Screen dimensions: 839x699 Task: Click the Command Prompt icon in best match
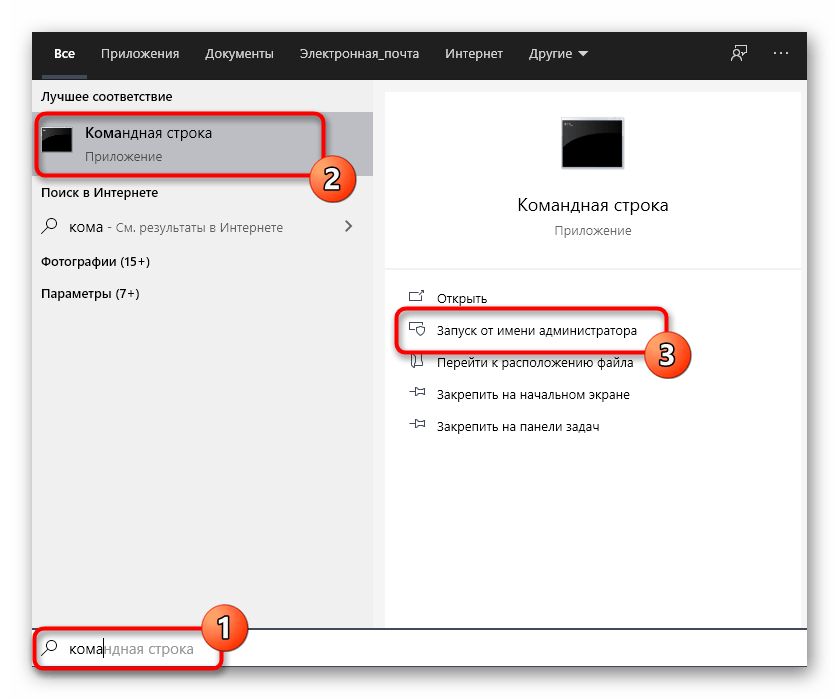pos(57,142)
